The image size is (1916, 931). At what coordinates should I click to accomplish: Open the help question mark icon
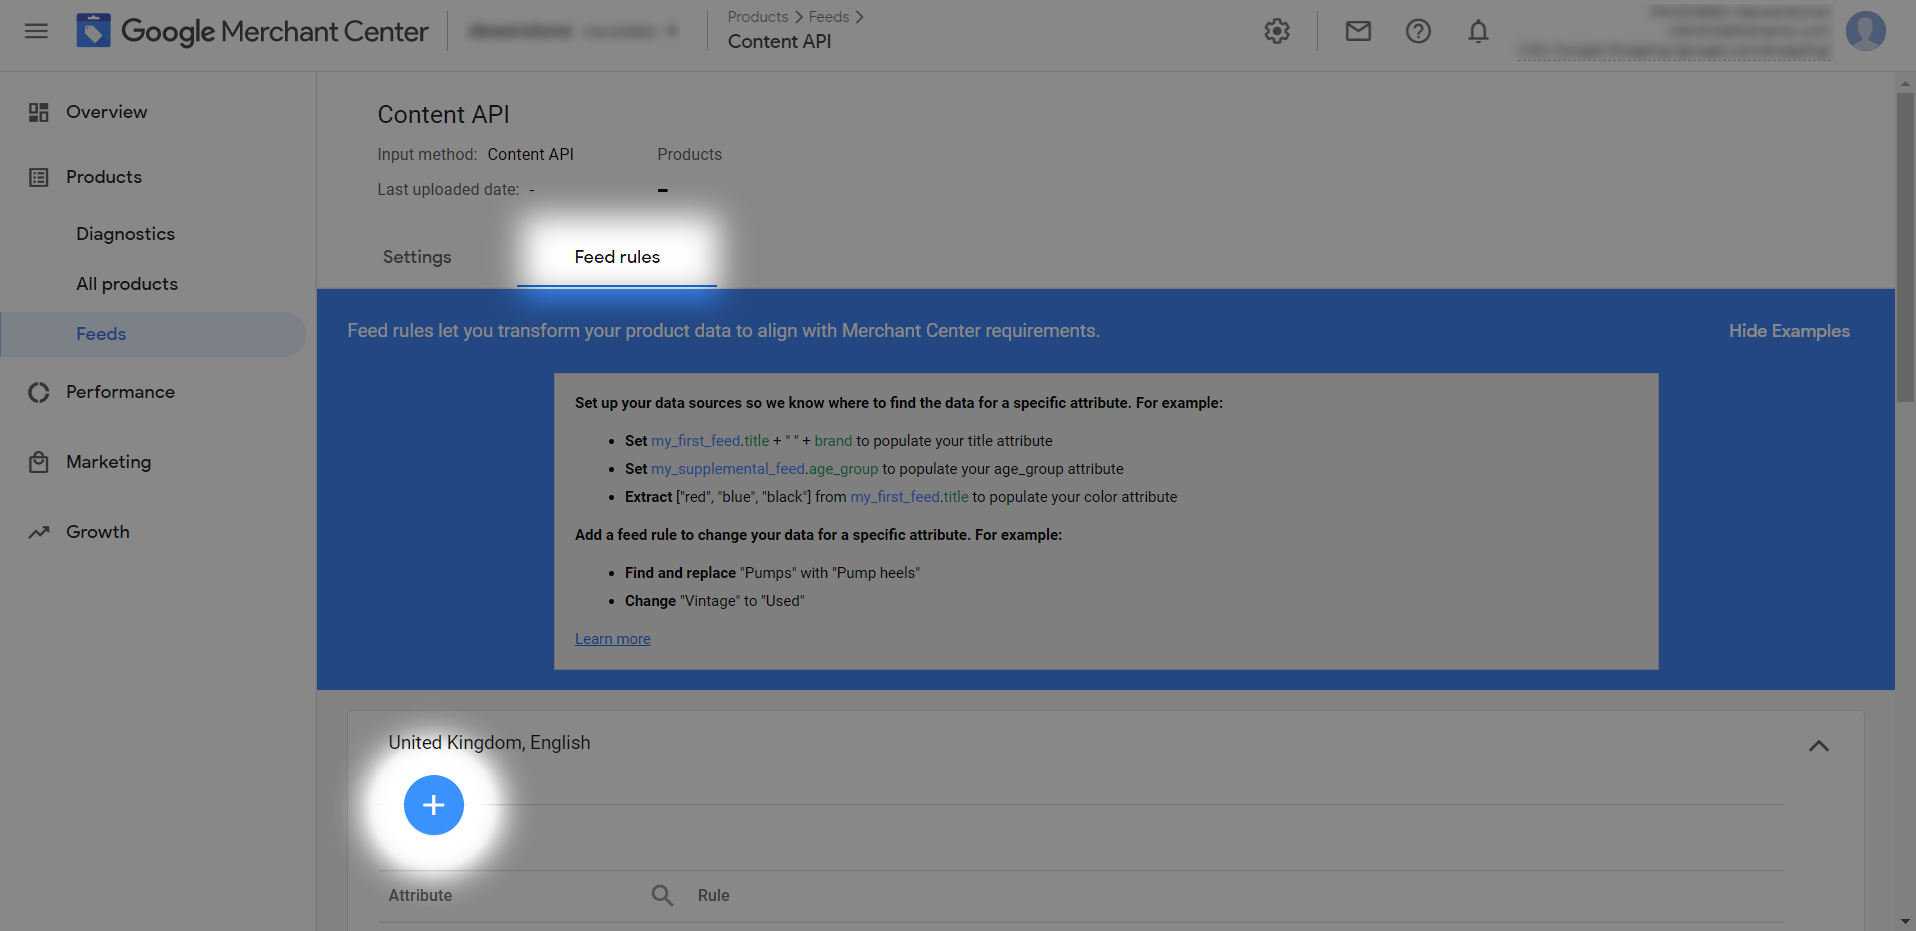[x=1418, y=31]
